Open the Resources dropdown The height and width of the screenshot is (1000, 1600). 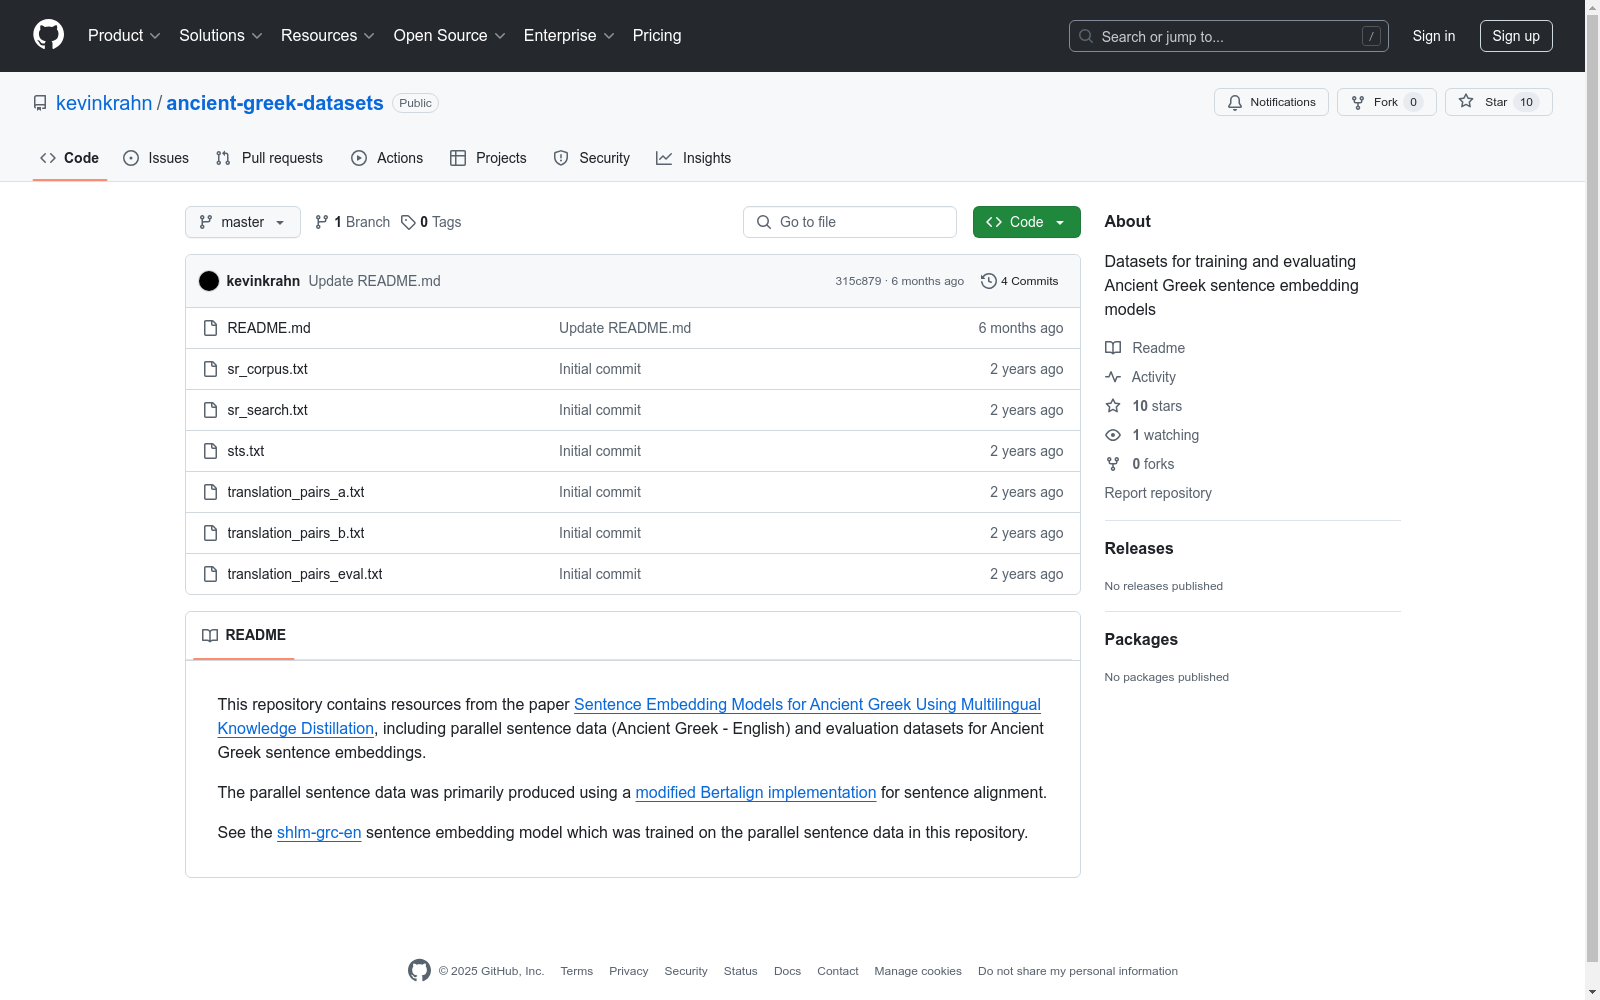(328, 36)
